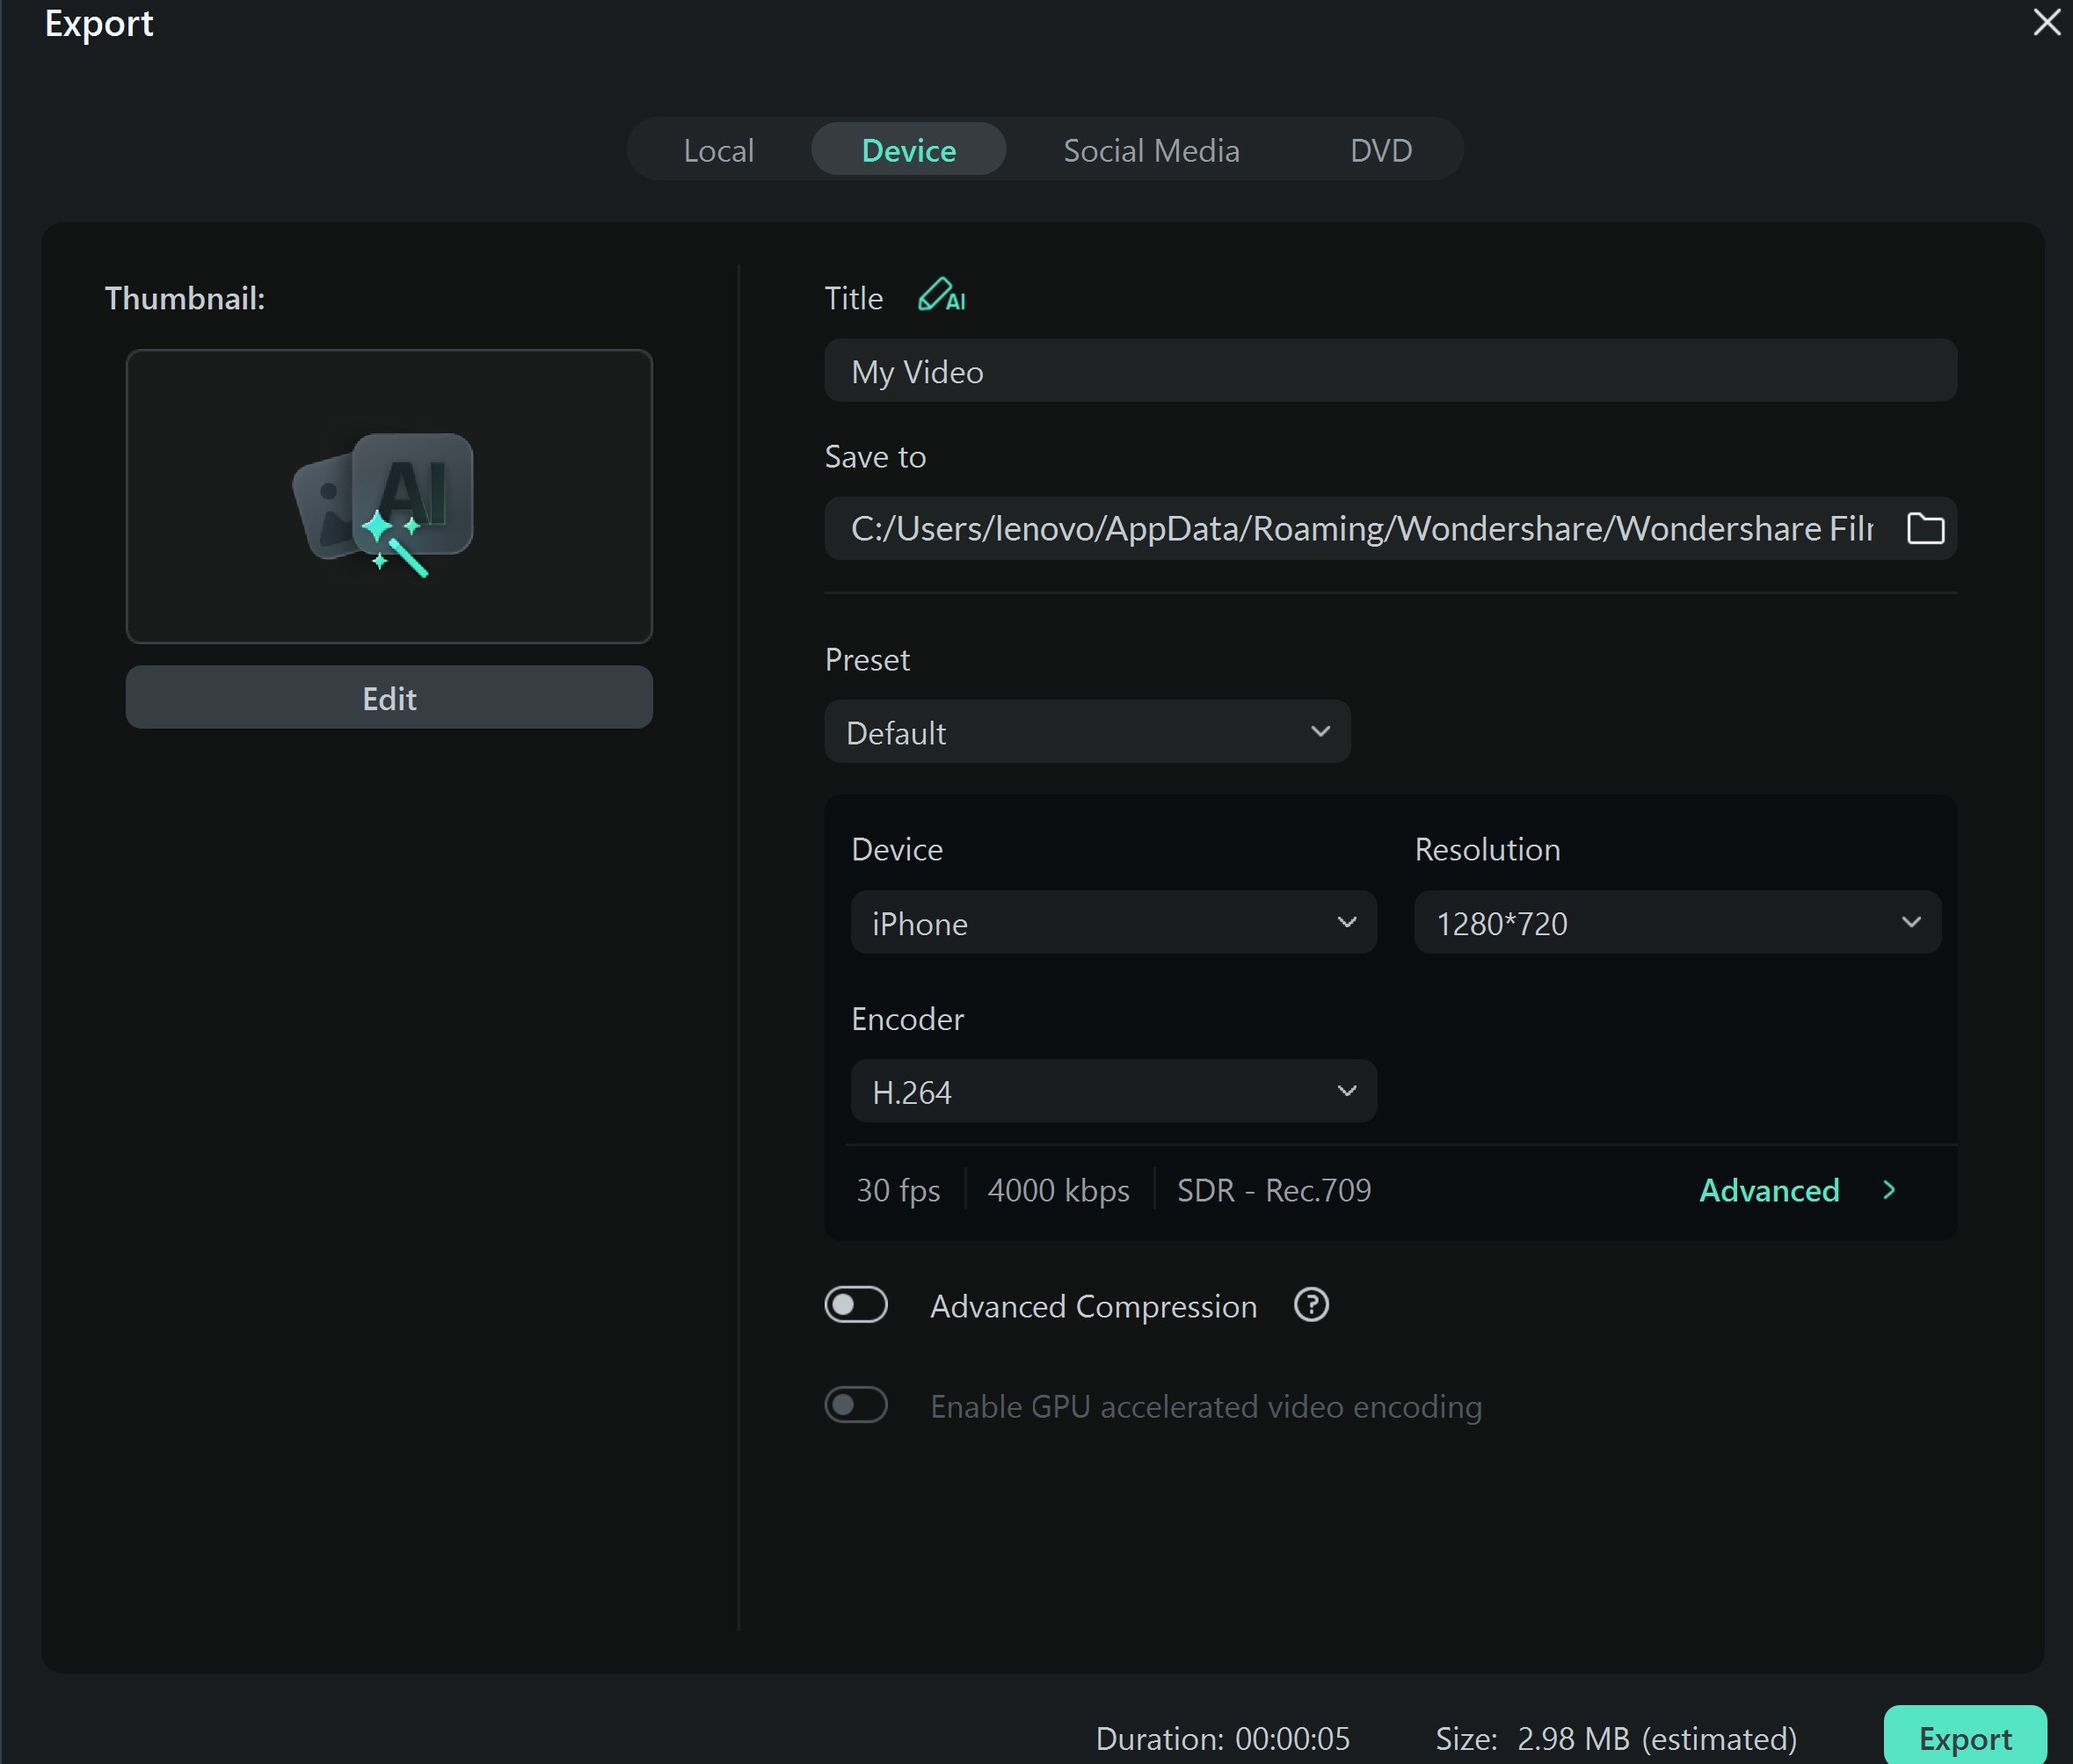Click the My Video title field

[1389, 371]
